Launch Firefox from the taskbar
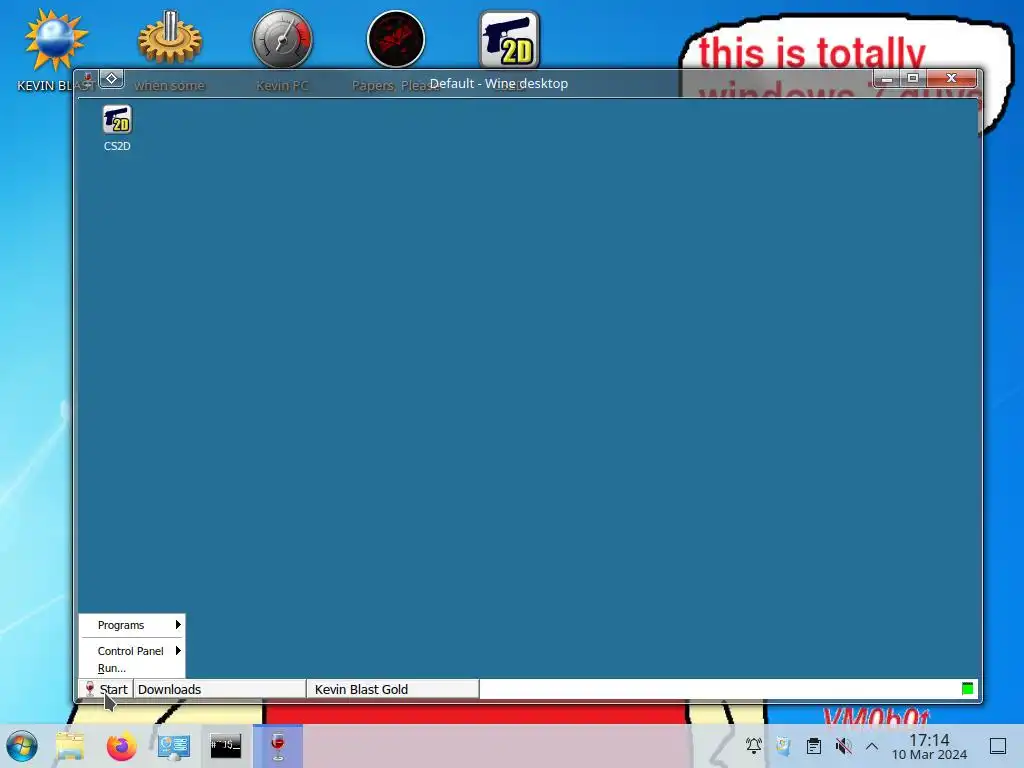 pos(121,746)
